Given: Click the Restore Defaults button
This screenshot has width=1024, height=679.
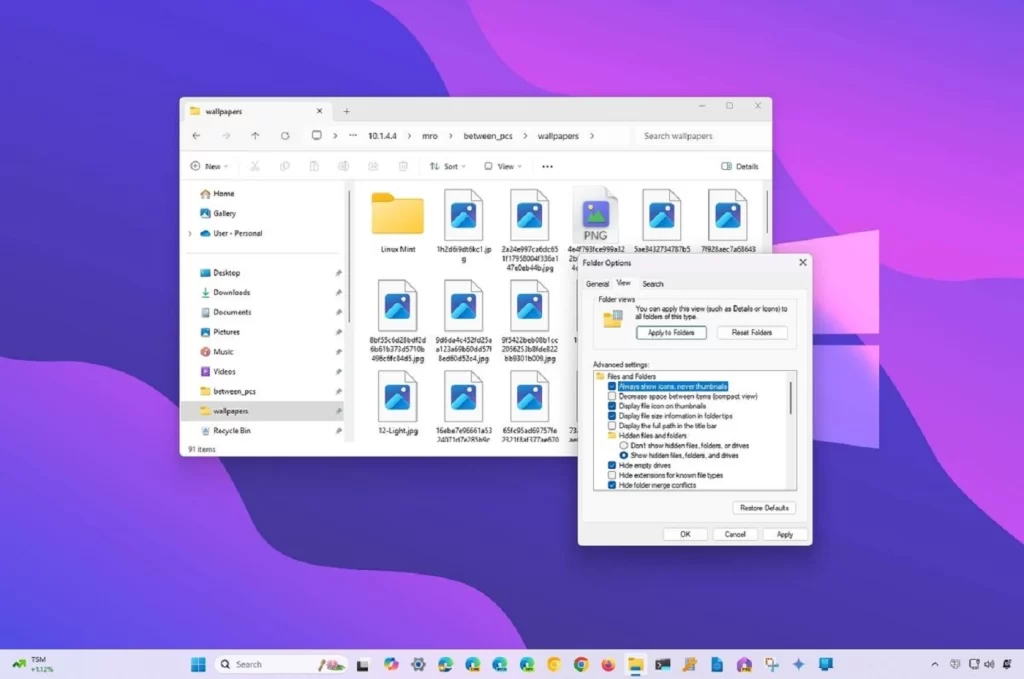Looking at the screenshot, I should [x=764, y=508].
